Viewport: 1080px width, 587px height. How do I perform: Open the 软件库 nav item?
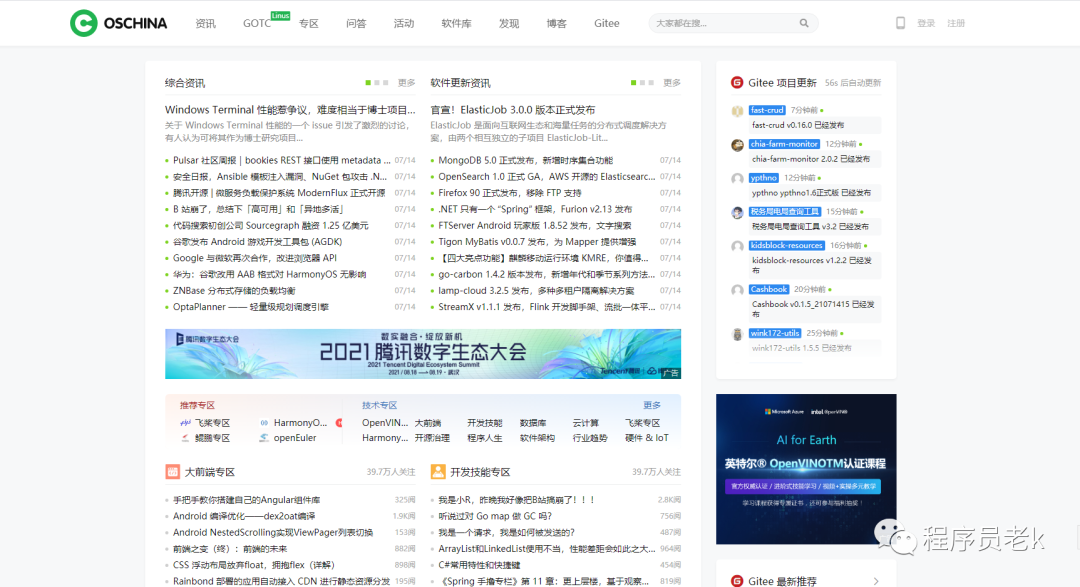[x=456, y=23]
